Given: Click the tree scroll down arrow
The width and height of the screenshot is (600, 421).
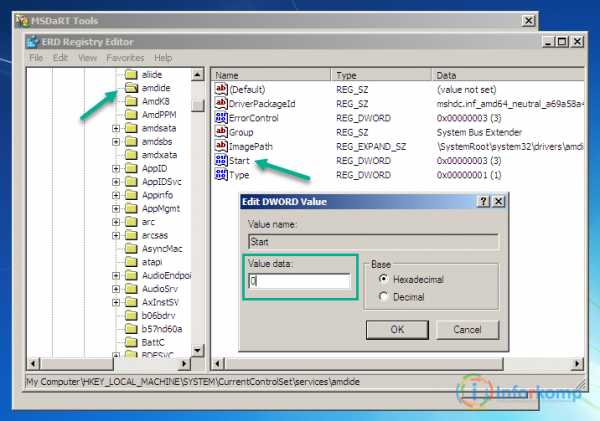Looking at the screenshot, I should (197, 350).
